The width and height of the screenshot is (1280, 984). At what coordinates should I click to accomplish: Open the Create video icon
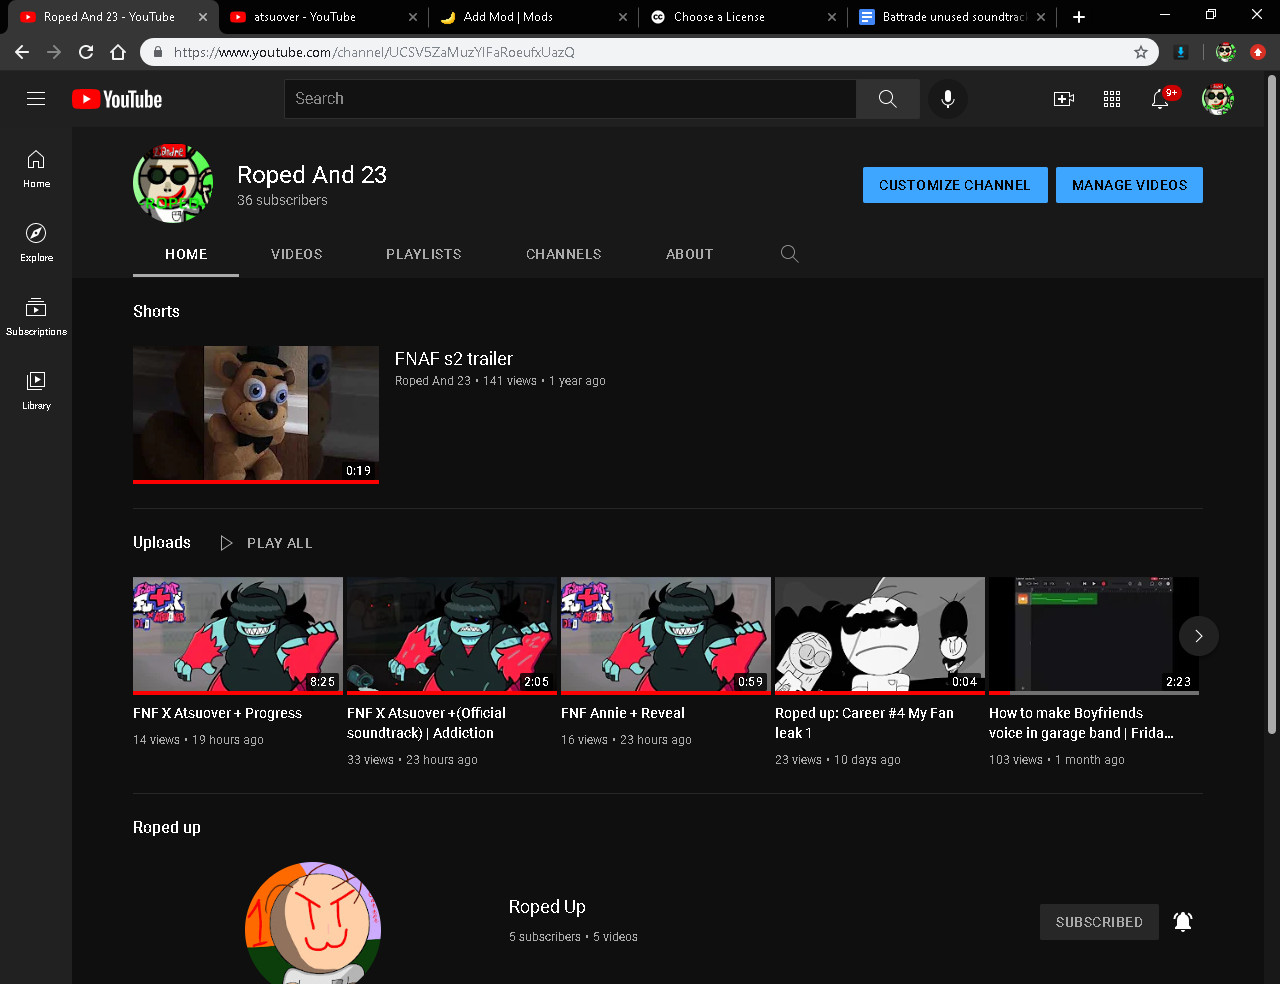click(x=1063, y=99)
